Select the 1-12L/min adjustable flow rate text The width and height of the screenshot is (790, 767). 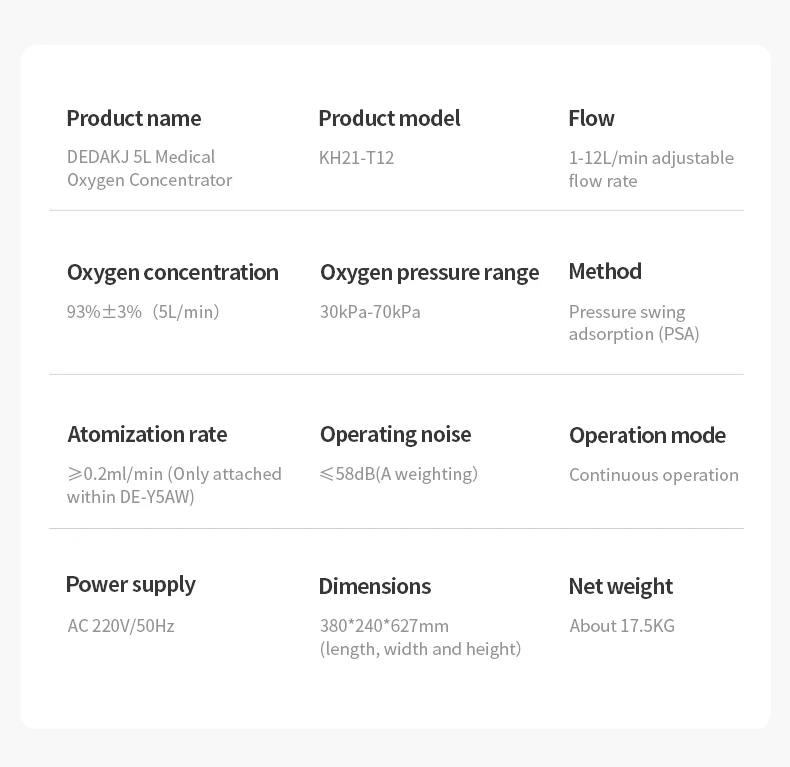(651, 169)
